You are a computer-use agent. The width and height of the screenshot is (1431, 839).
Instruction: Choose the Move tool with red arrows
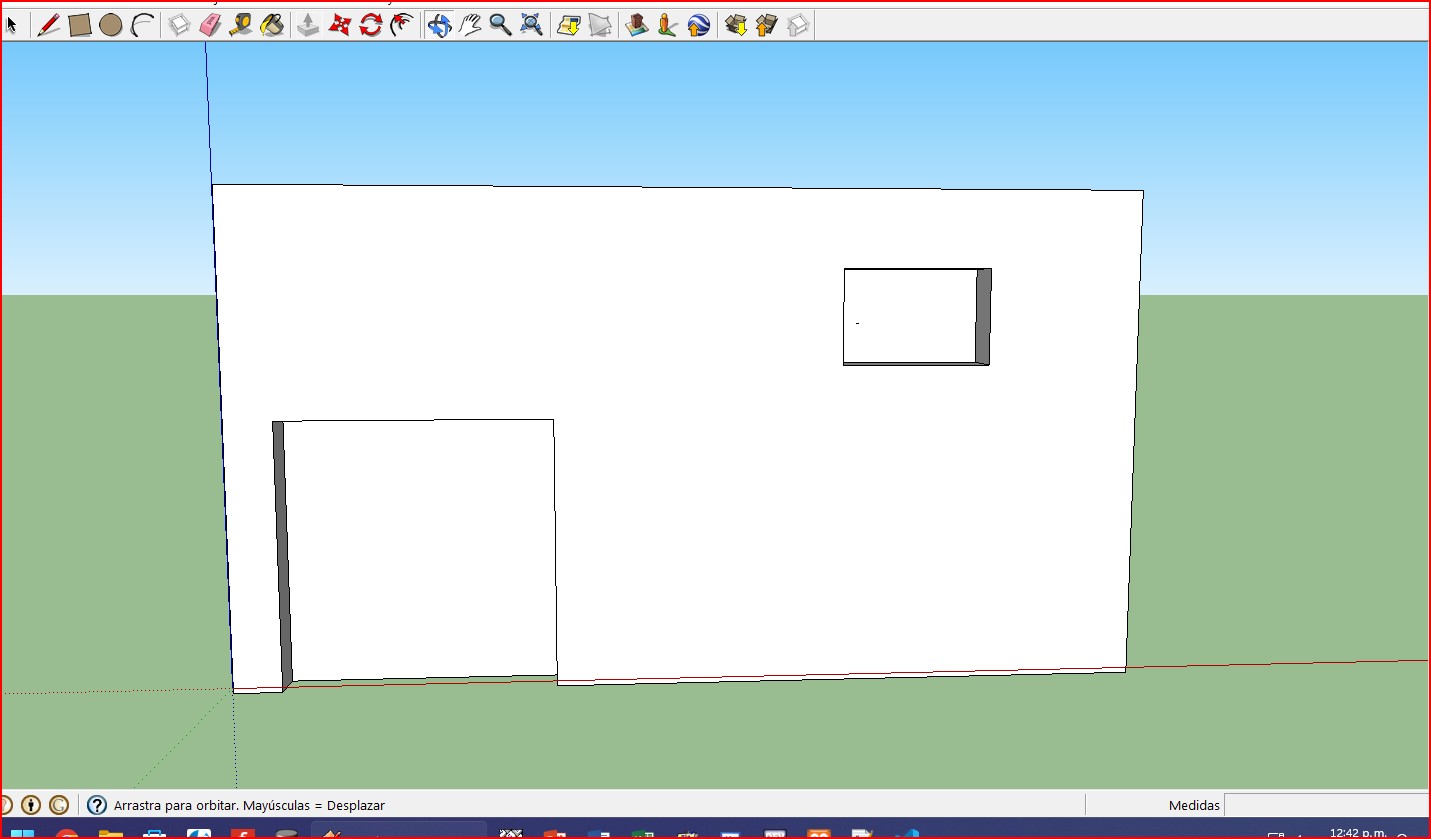[340, 25]
